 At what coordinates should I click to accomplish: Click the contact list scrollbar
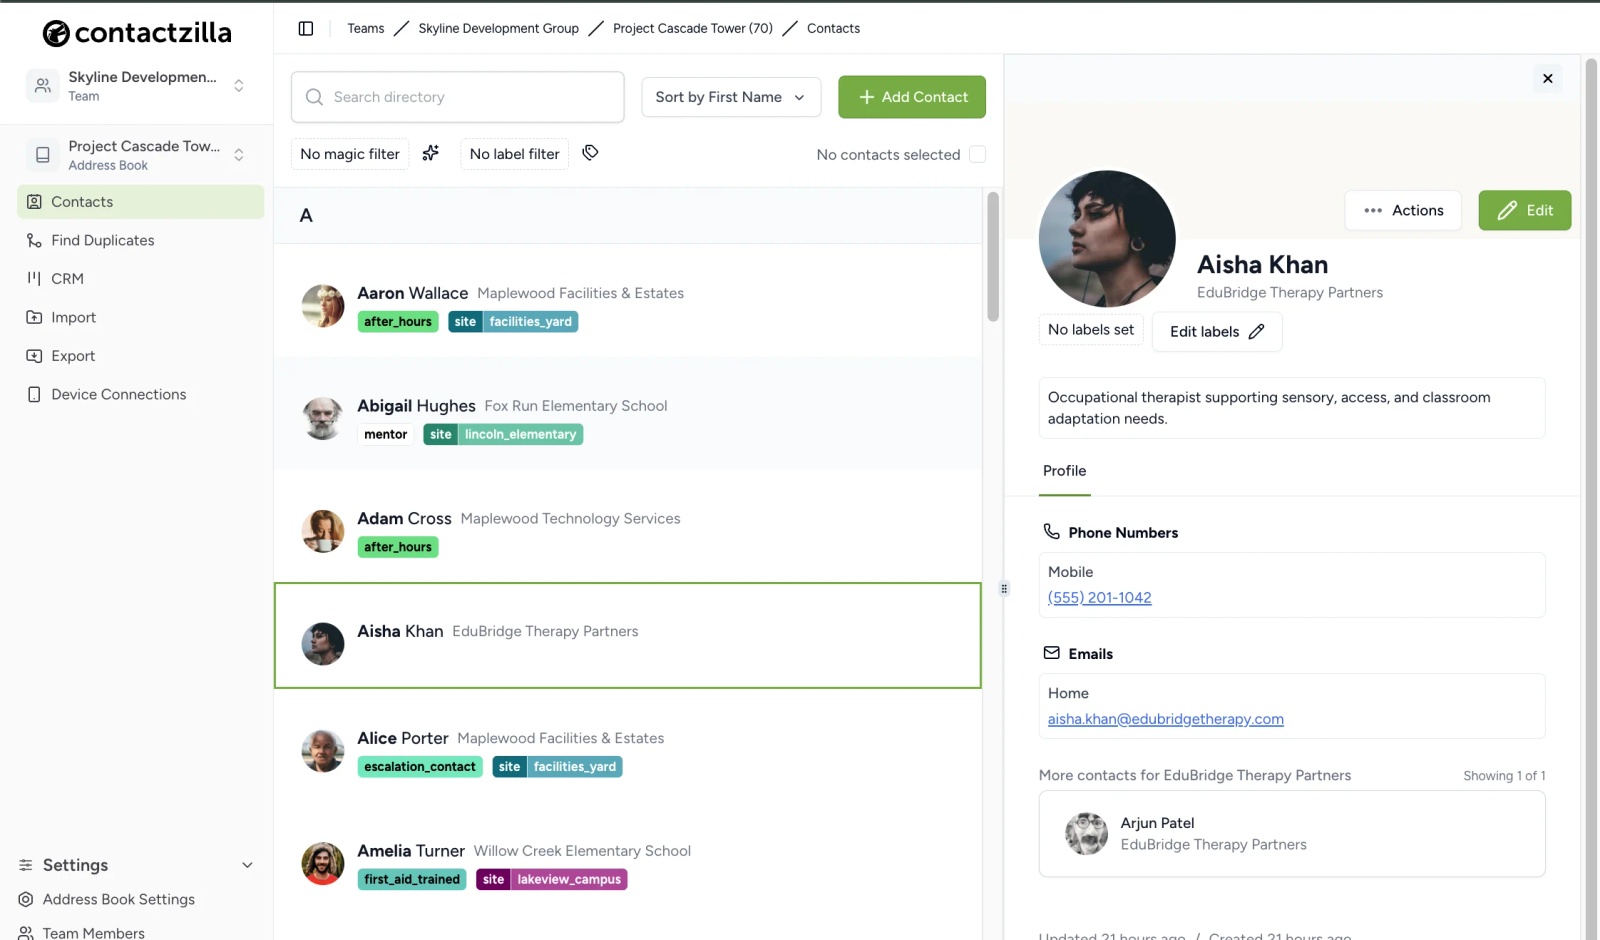tap(993, 257)
